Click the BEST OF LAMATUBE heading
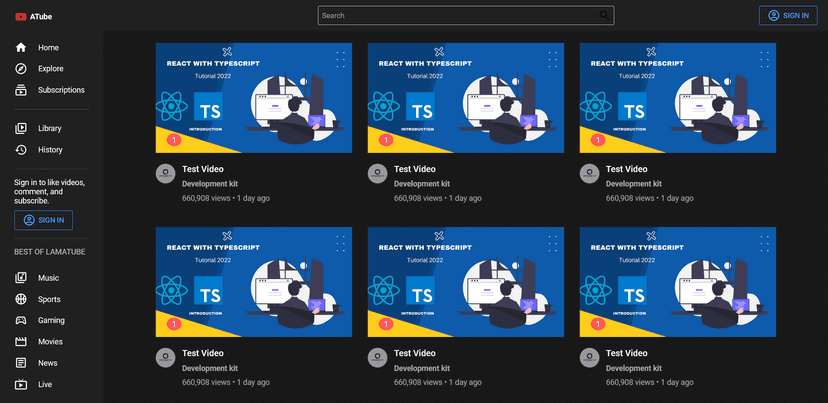Viewport: 828px width, 403px height. pyautogui.click(x=50, y=252)
